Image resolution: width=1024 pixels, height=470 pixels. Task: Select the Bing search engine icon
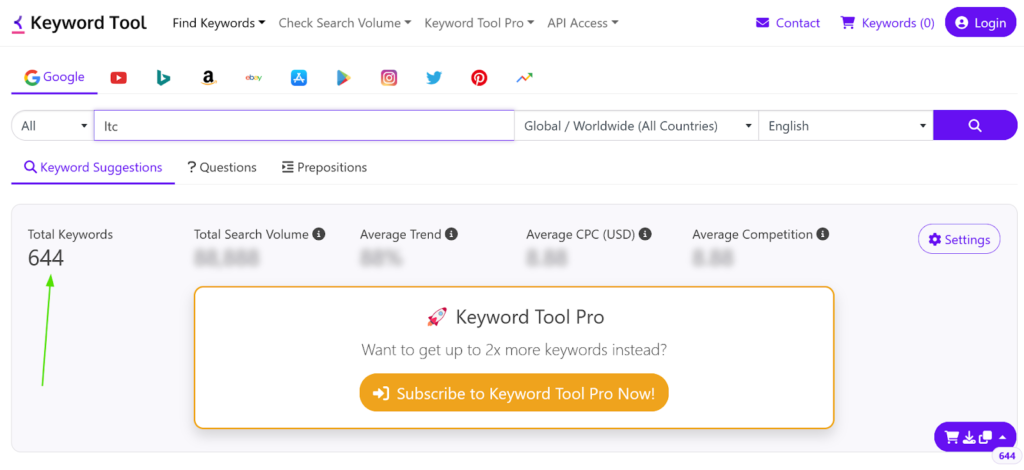[x=163, y=78]
